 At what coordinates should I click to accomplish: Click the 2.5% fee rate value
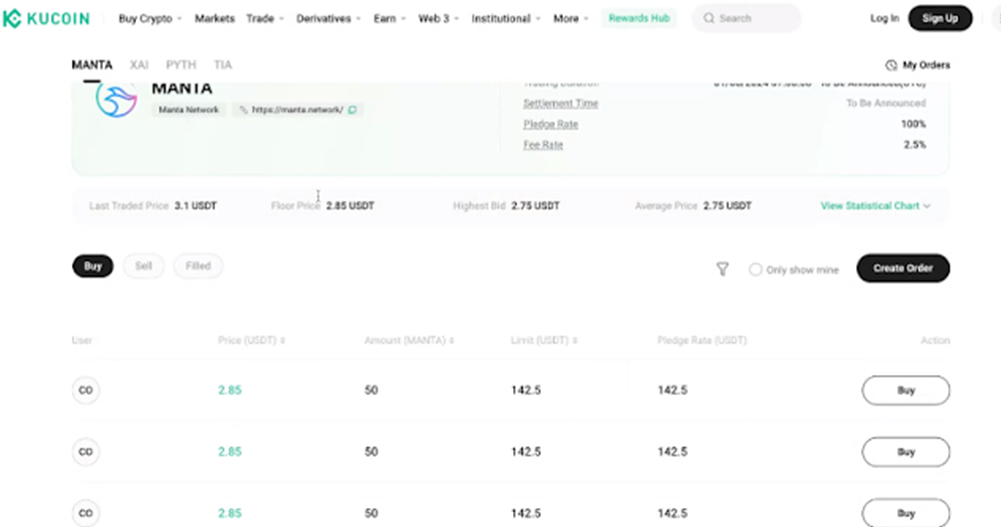click(915, 145)
